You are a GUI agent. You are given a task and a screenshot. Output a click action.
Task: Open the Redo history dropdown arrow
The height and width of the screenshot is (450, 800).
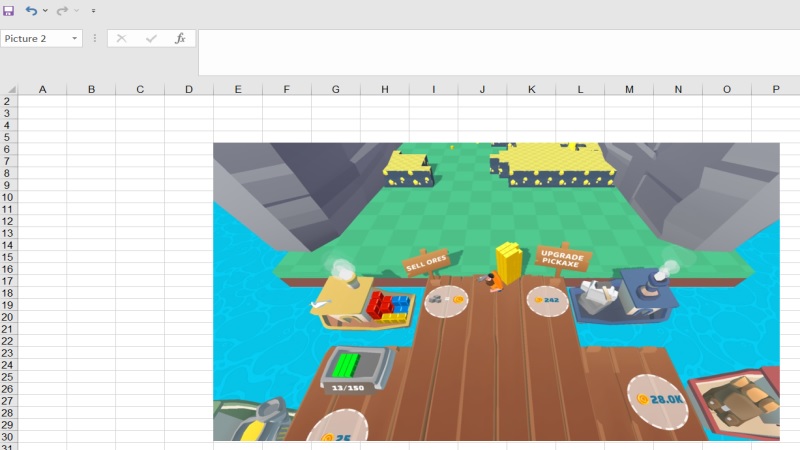77,10
